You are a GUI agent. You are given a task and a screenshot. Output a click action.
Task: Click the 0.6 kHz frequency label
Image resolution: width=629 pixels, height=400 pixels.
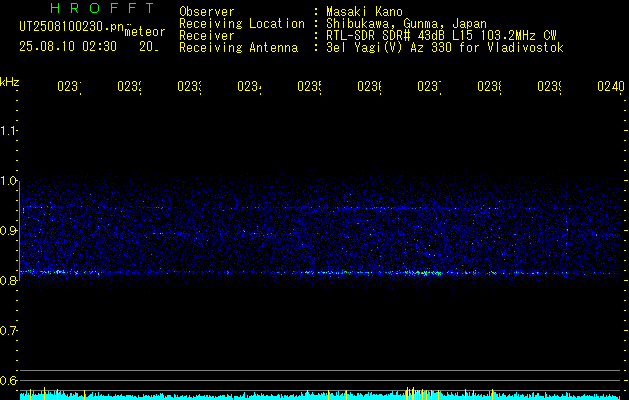coord(8,380)
